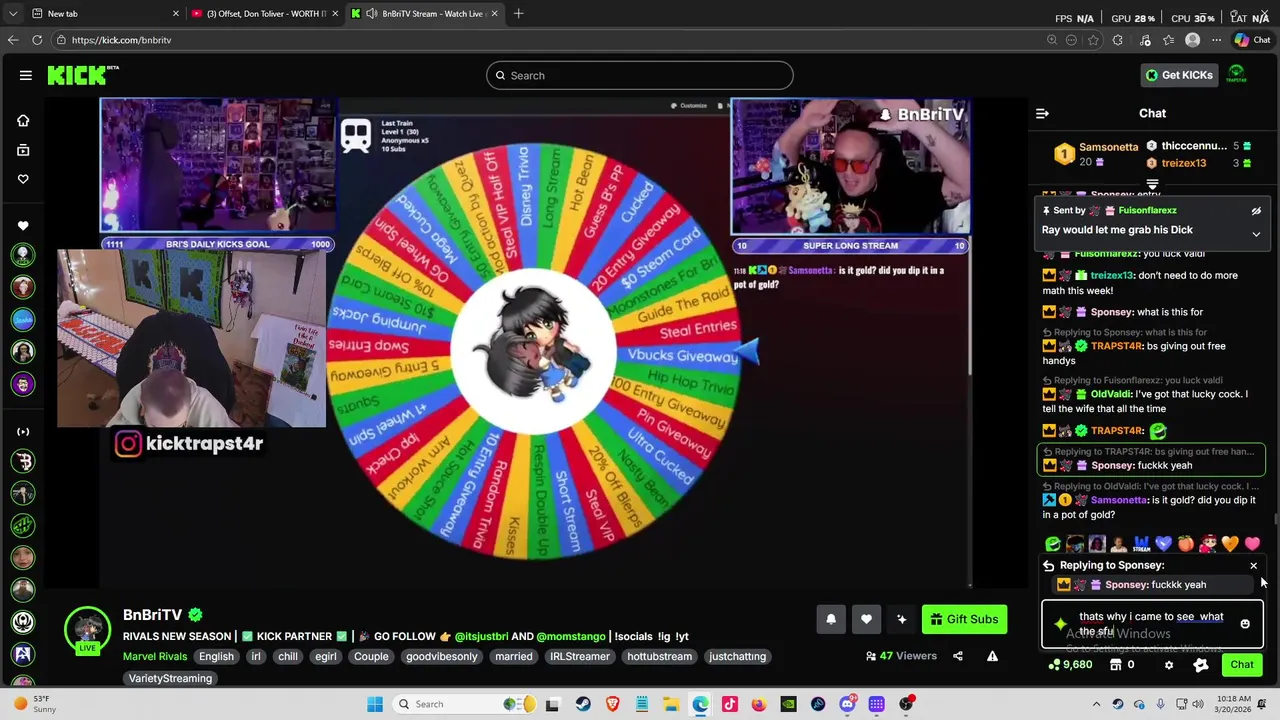Open BnBriTV channel avatar
Image resolution: width=1280 pixels, height=720 pixels.
[x=88, y=630]
